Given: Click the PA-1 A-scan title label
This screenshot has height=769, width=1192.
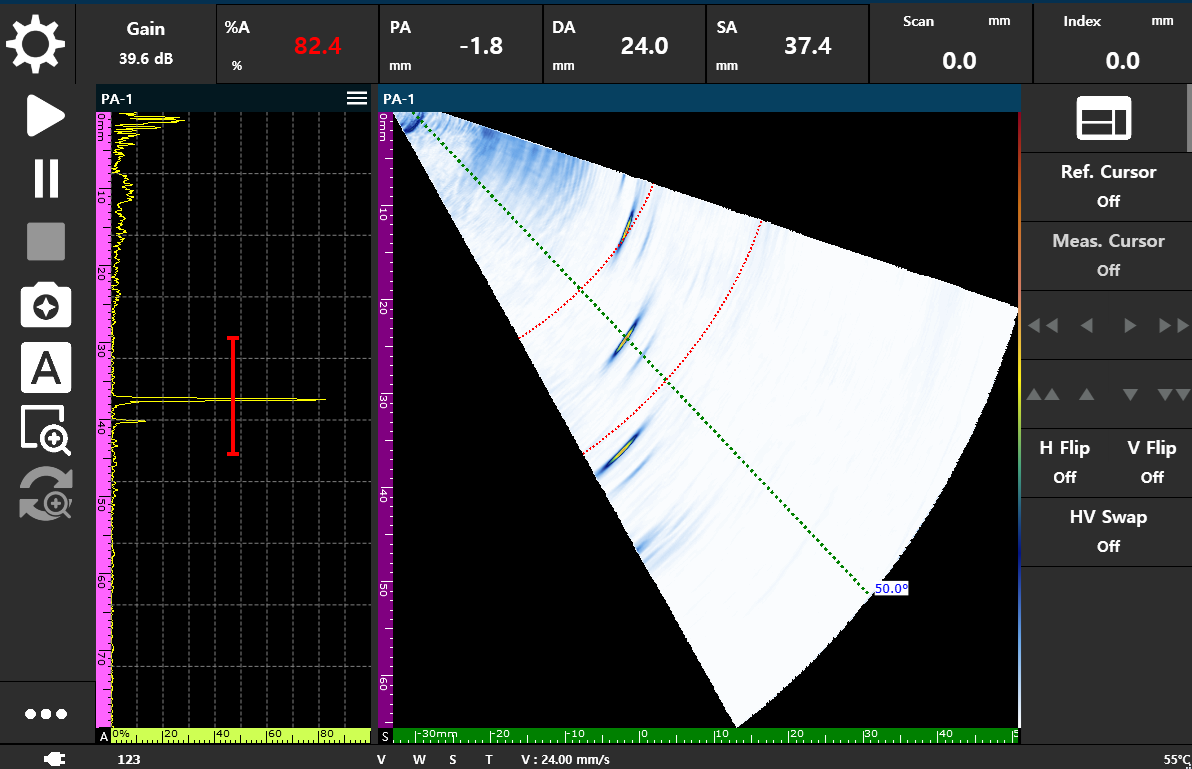Looking at the screenshot, I should [116, 99].
